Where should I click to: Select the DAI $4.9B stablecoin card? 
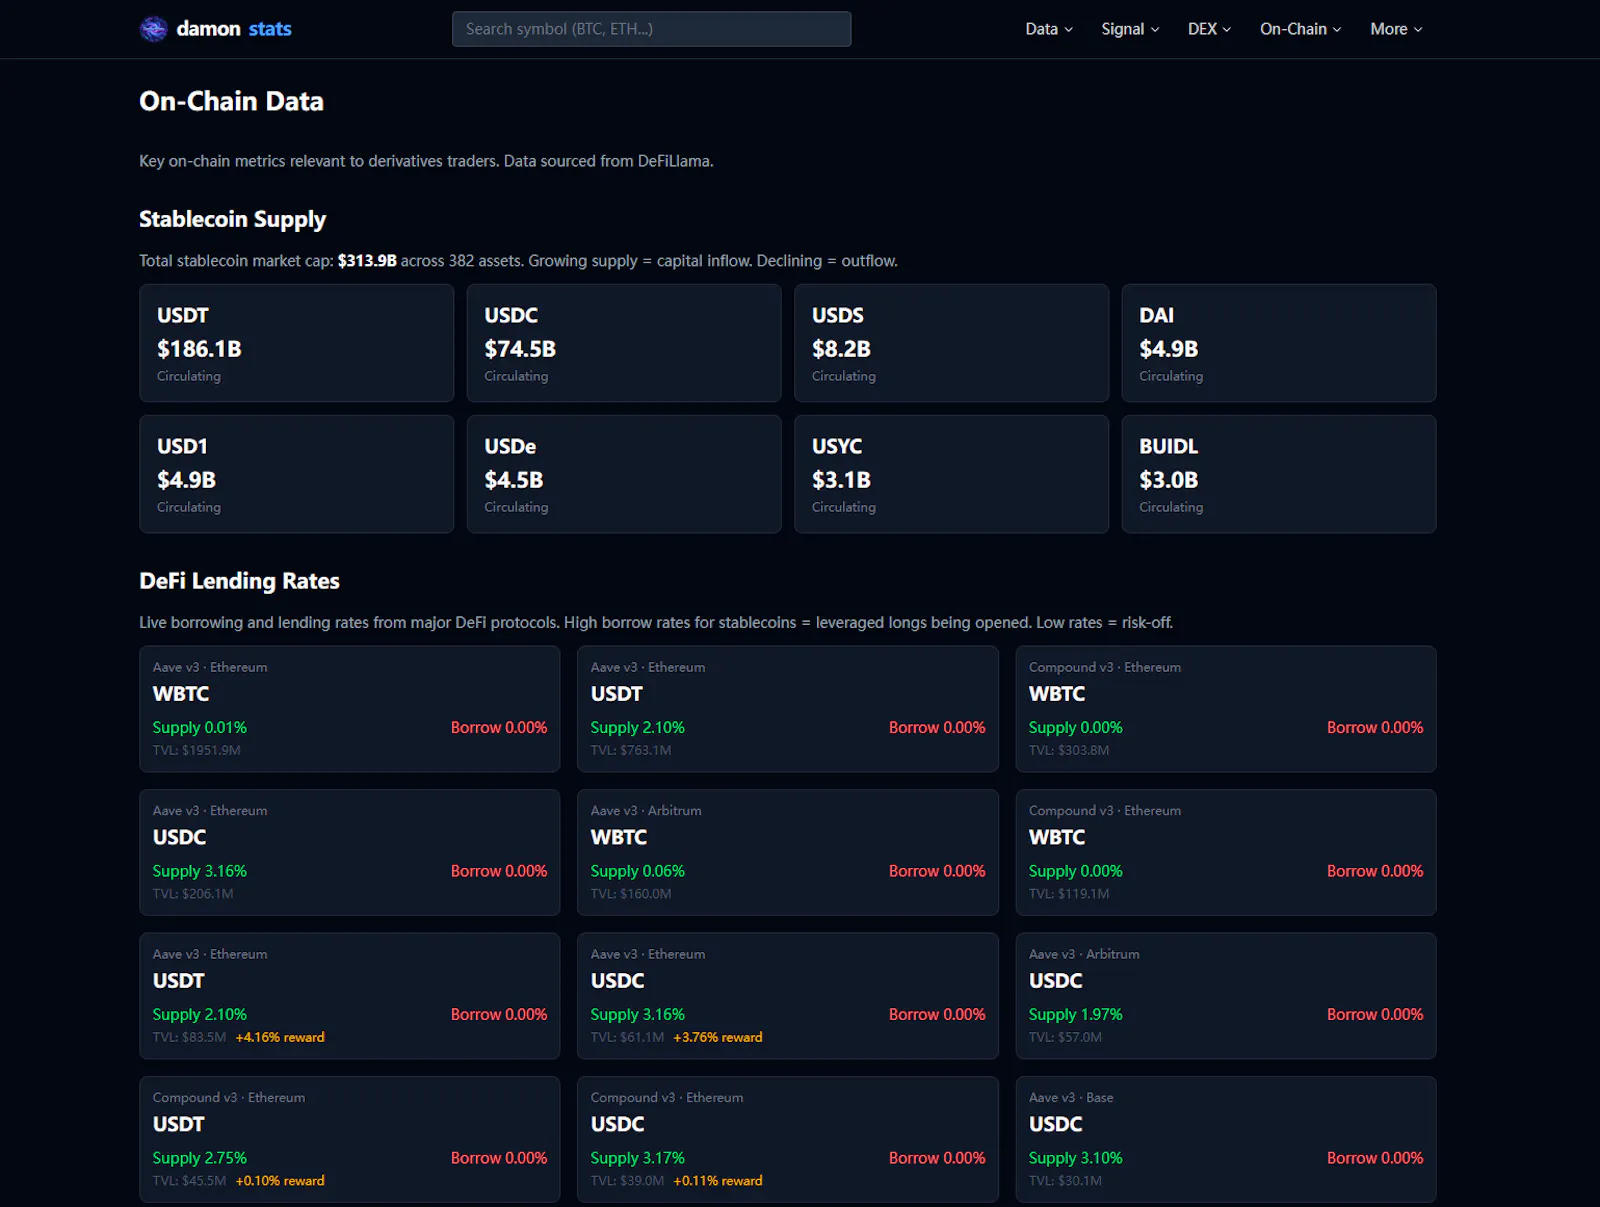[x=1279, y=343]
